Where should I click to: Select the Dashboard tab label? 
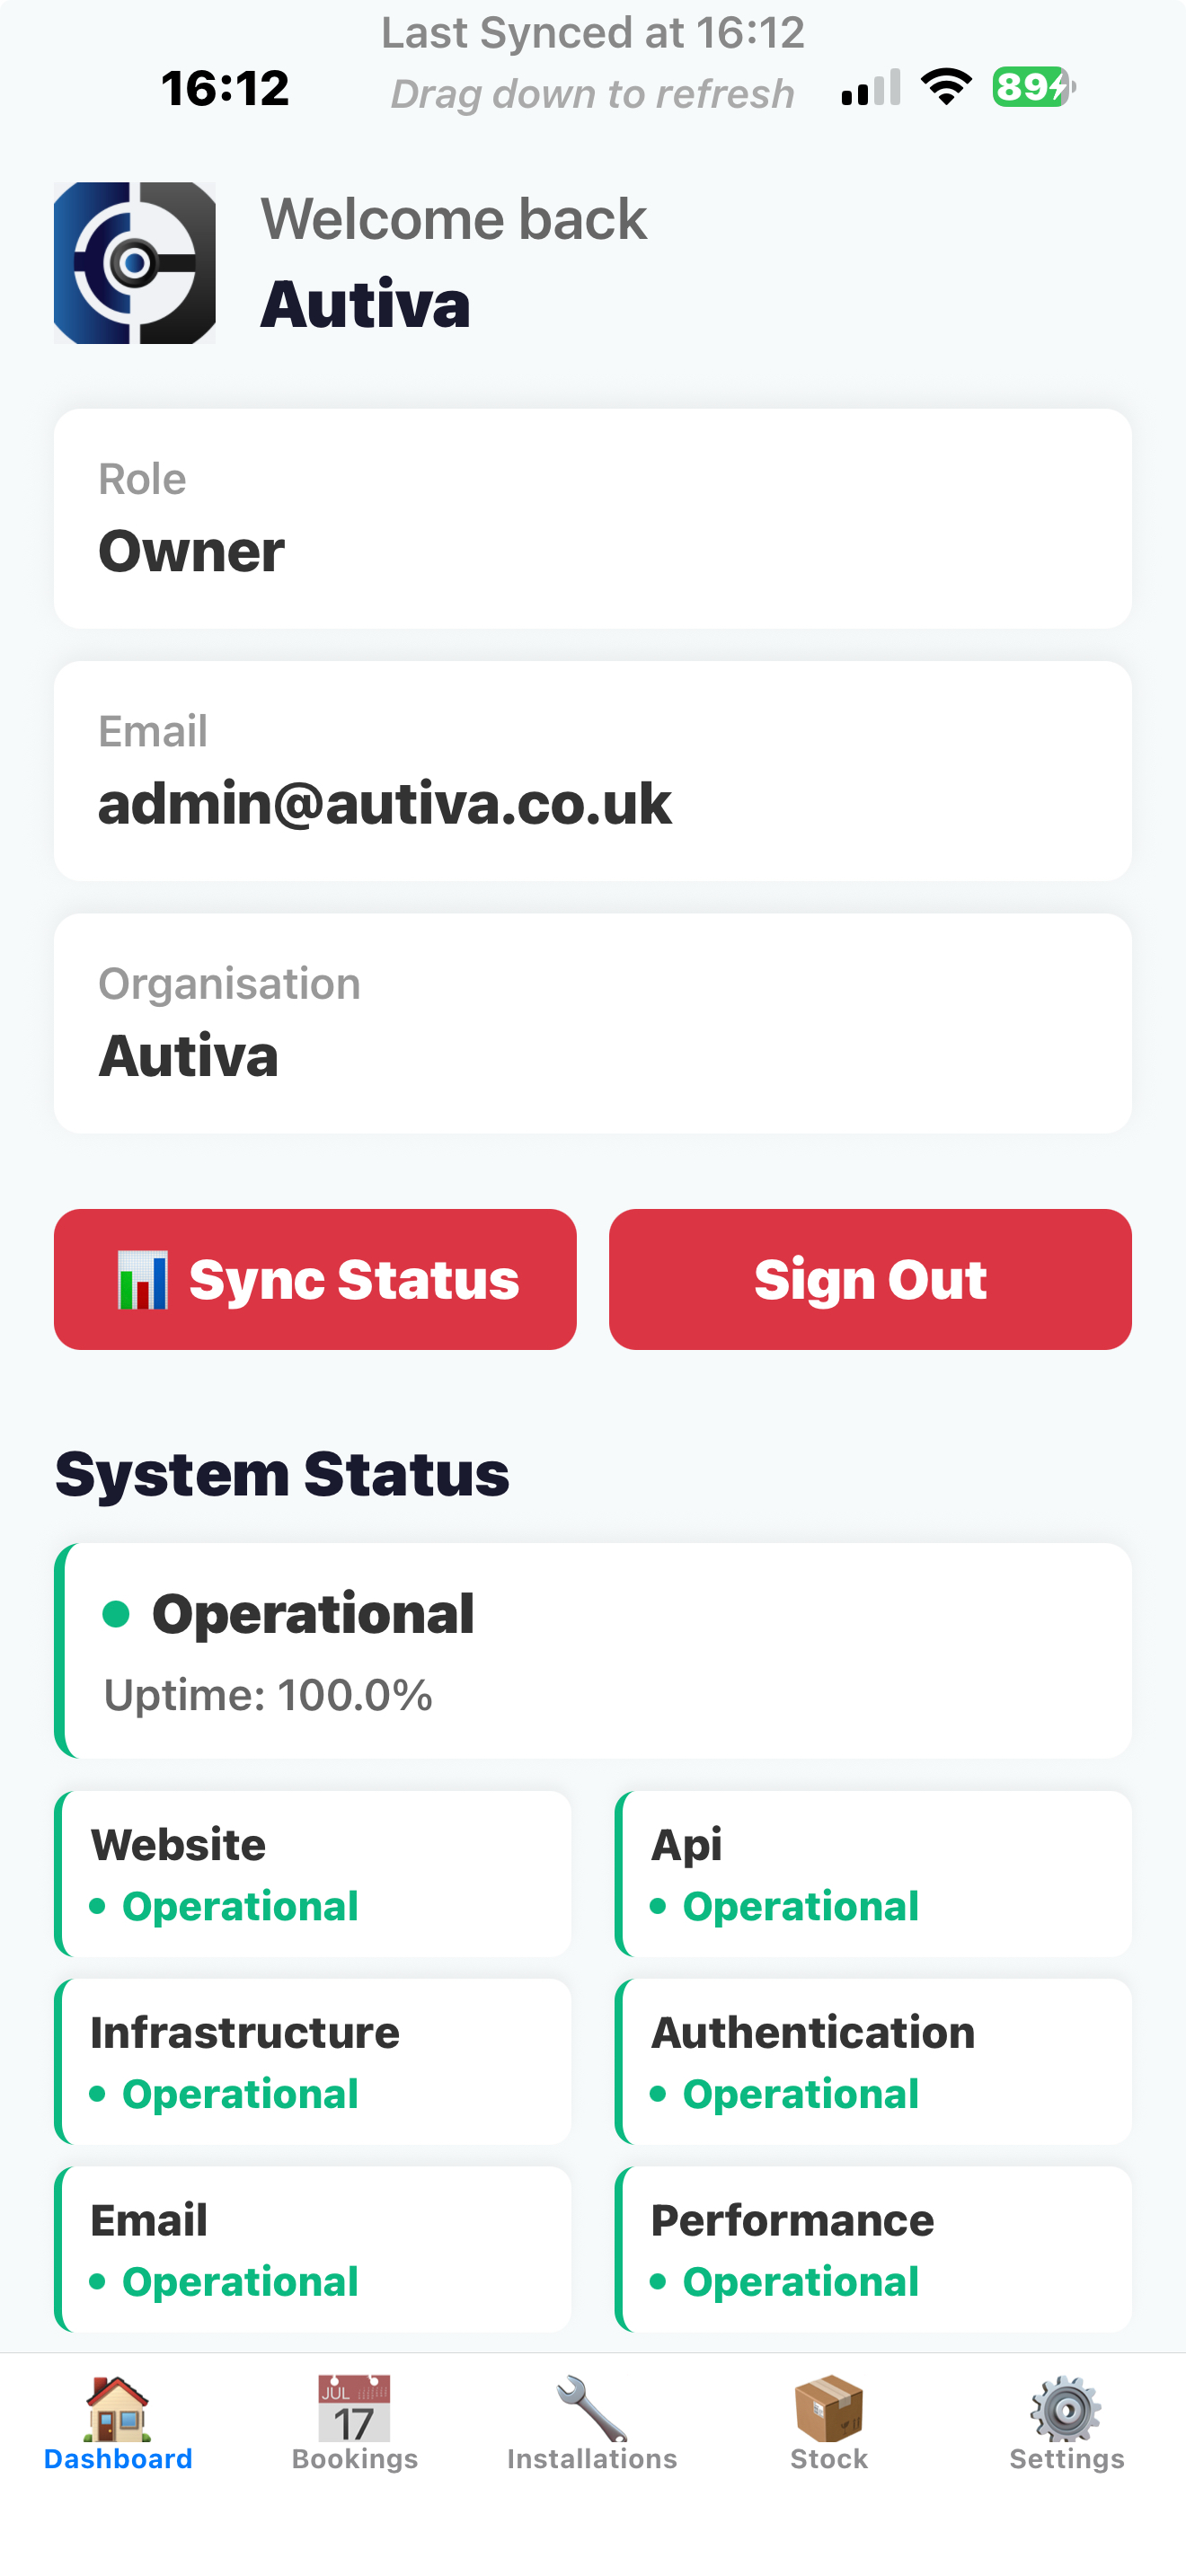click(118, 2458)
